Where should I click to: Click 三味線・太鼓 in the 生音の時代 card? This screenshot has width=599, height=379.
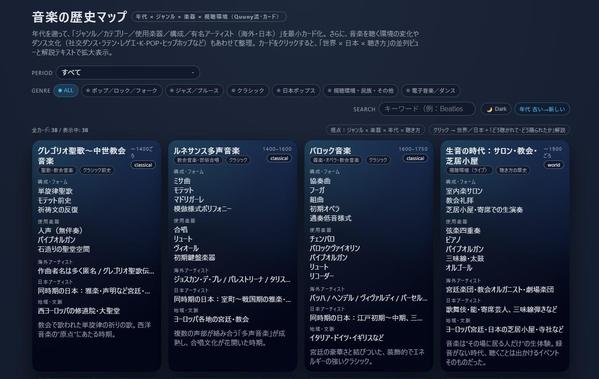(465, 259)
